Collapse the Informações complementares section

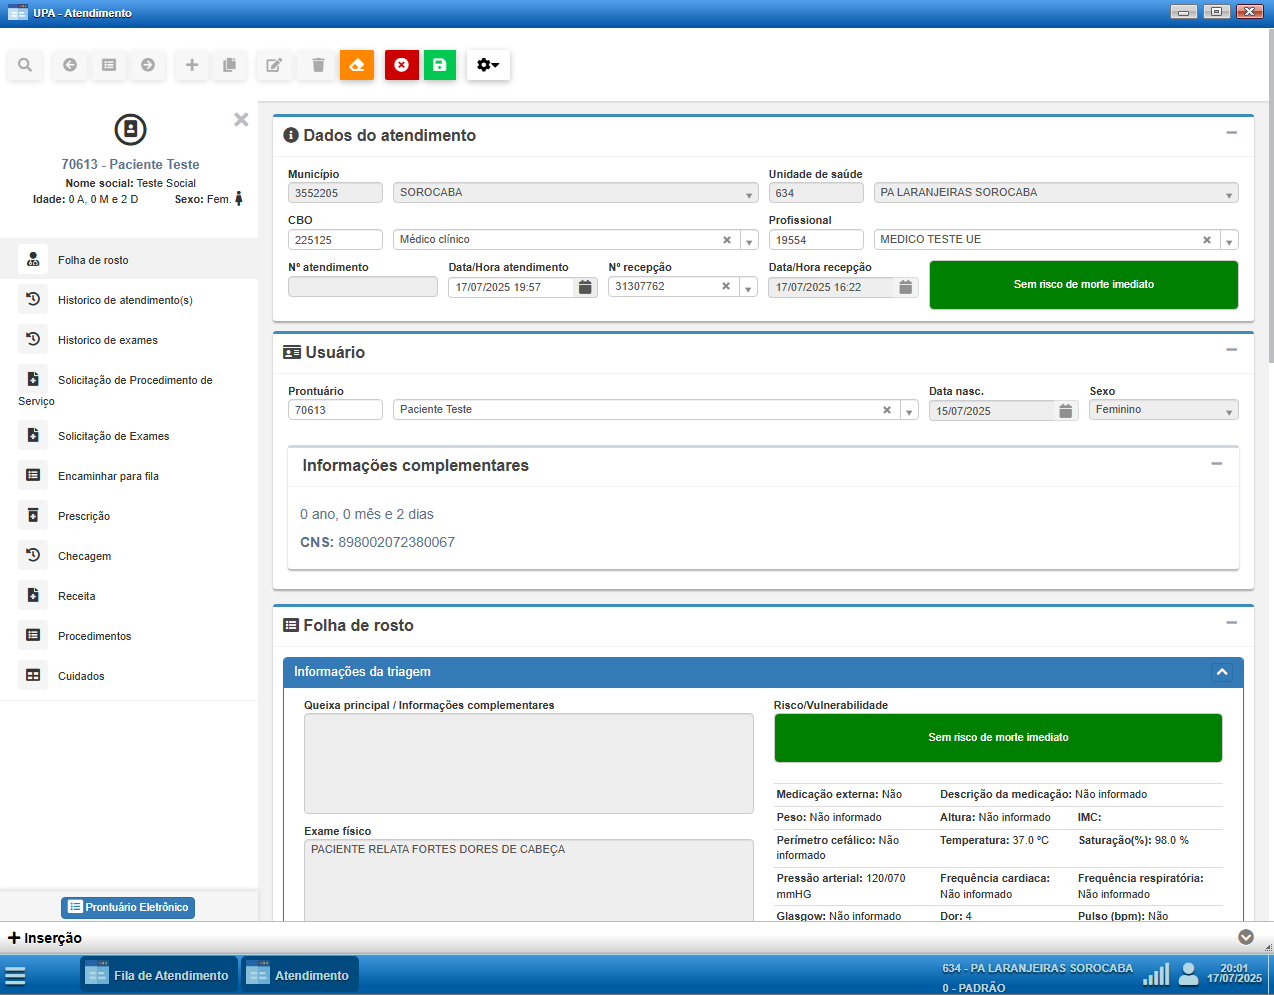click(x=1216, y=464)
